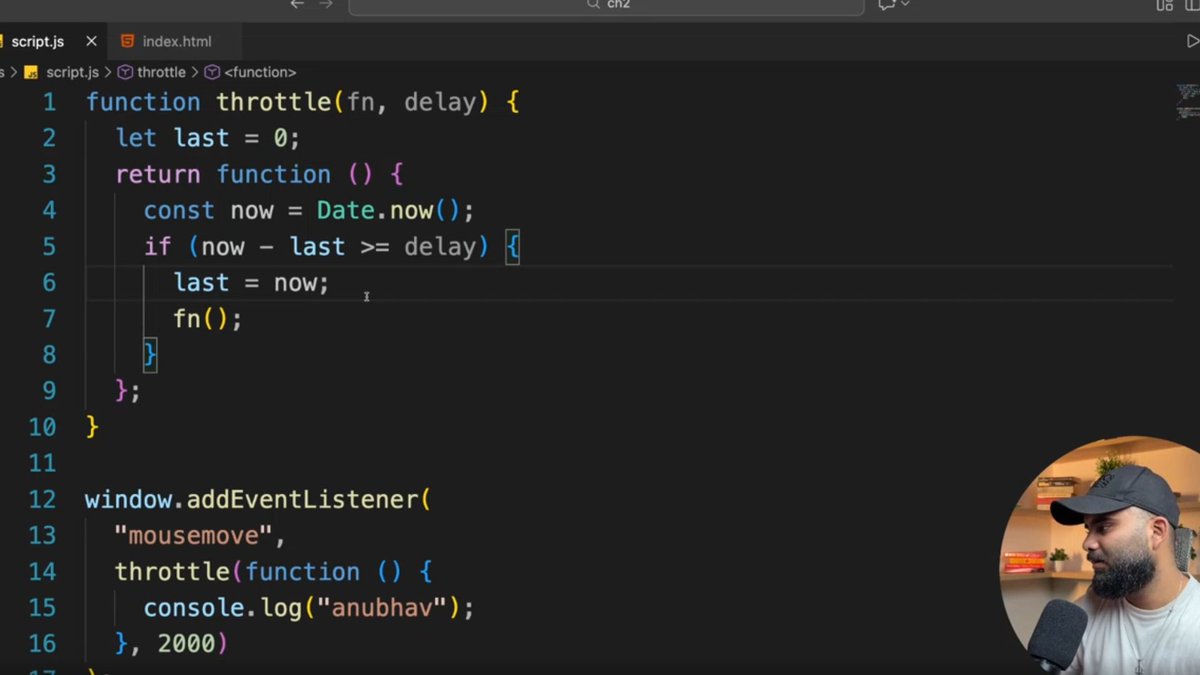
Task: Click the command center search box showing ch2
Action: pyautogui.click(x=606, y=5)
